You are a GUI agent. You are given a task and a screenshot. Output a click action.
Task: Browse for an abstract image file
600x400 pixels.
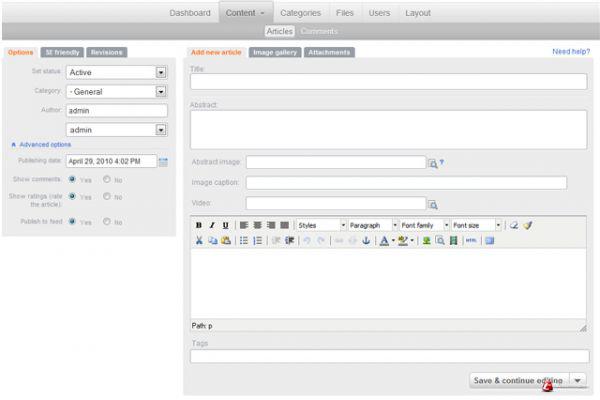[433, 163]
